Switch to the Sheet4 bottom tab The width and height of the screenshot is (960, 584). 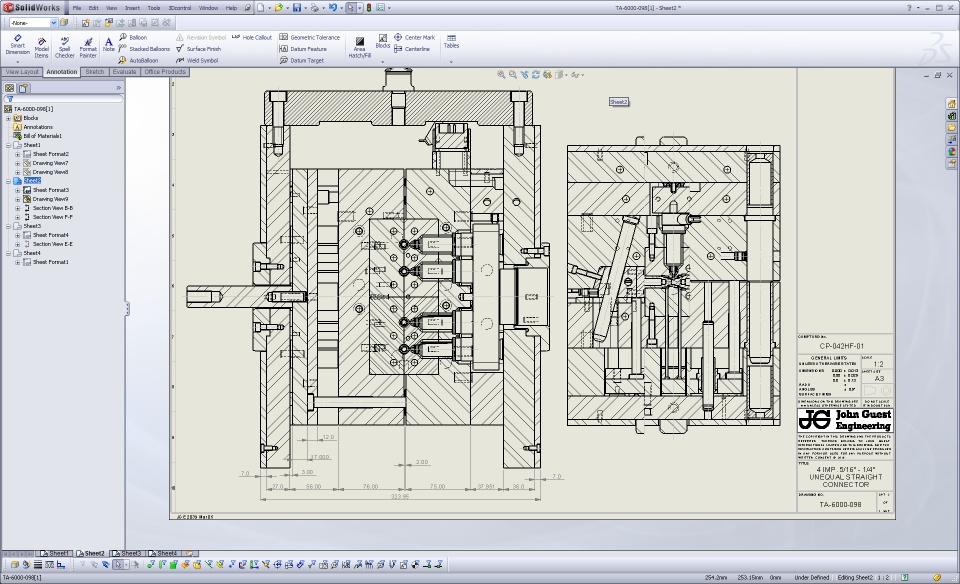point(163,553)
